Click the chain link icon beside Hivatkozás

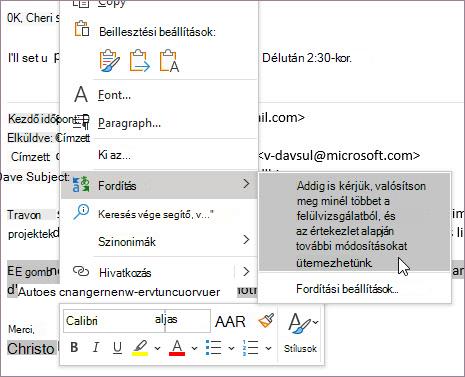[81, 271]
